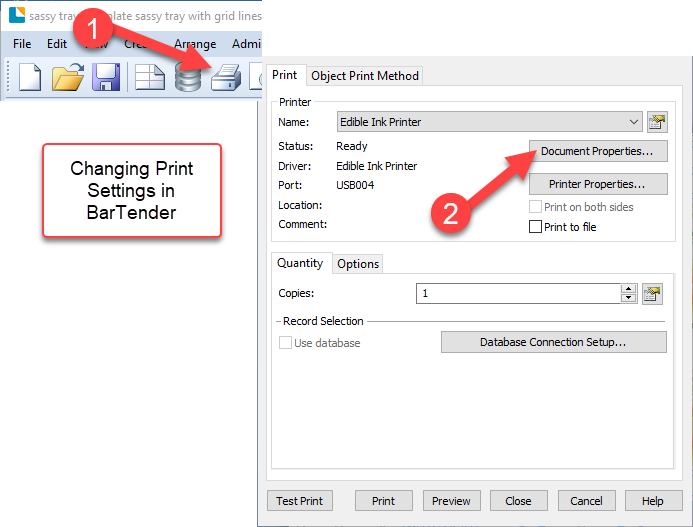The height and width of the screenshot is (527, 693).
Task: Decrease copies with the down spinner arrow
Action: 628,298
